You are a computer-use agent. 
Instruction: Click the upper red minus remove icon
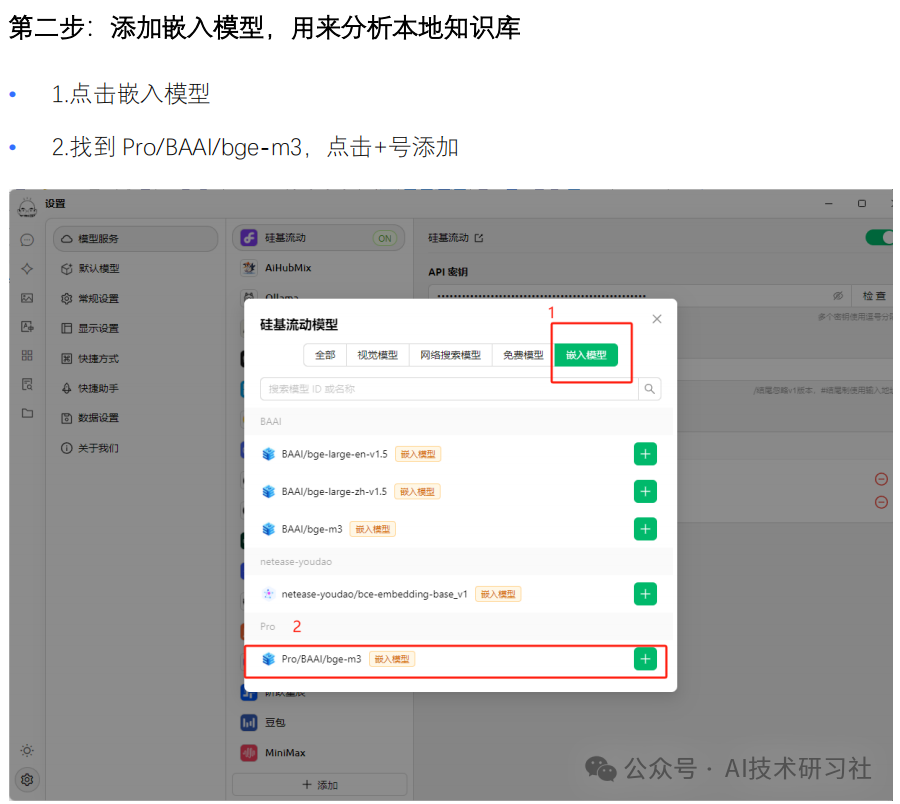(x=881, y=479)
